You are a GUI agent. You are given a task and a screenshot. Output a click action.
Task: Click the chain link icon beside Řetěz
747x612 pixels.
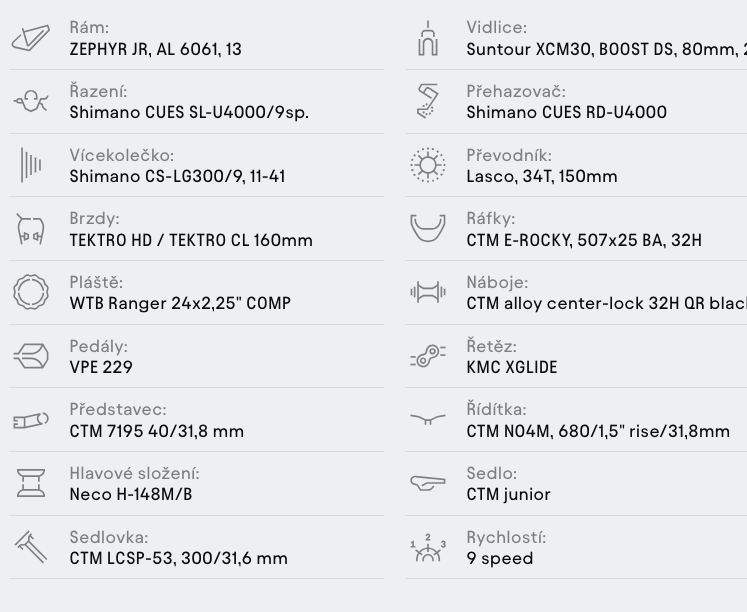tap(428, 356)
